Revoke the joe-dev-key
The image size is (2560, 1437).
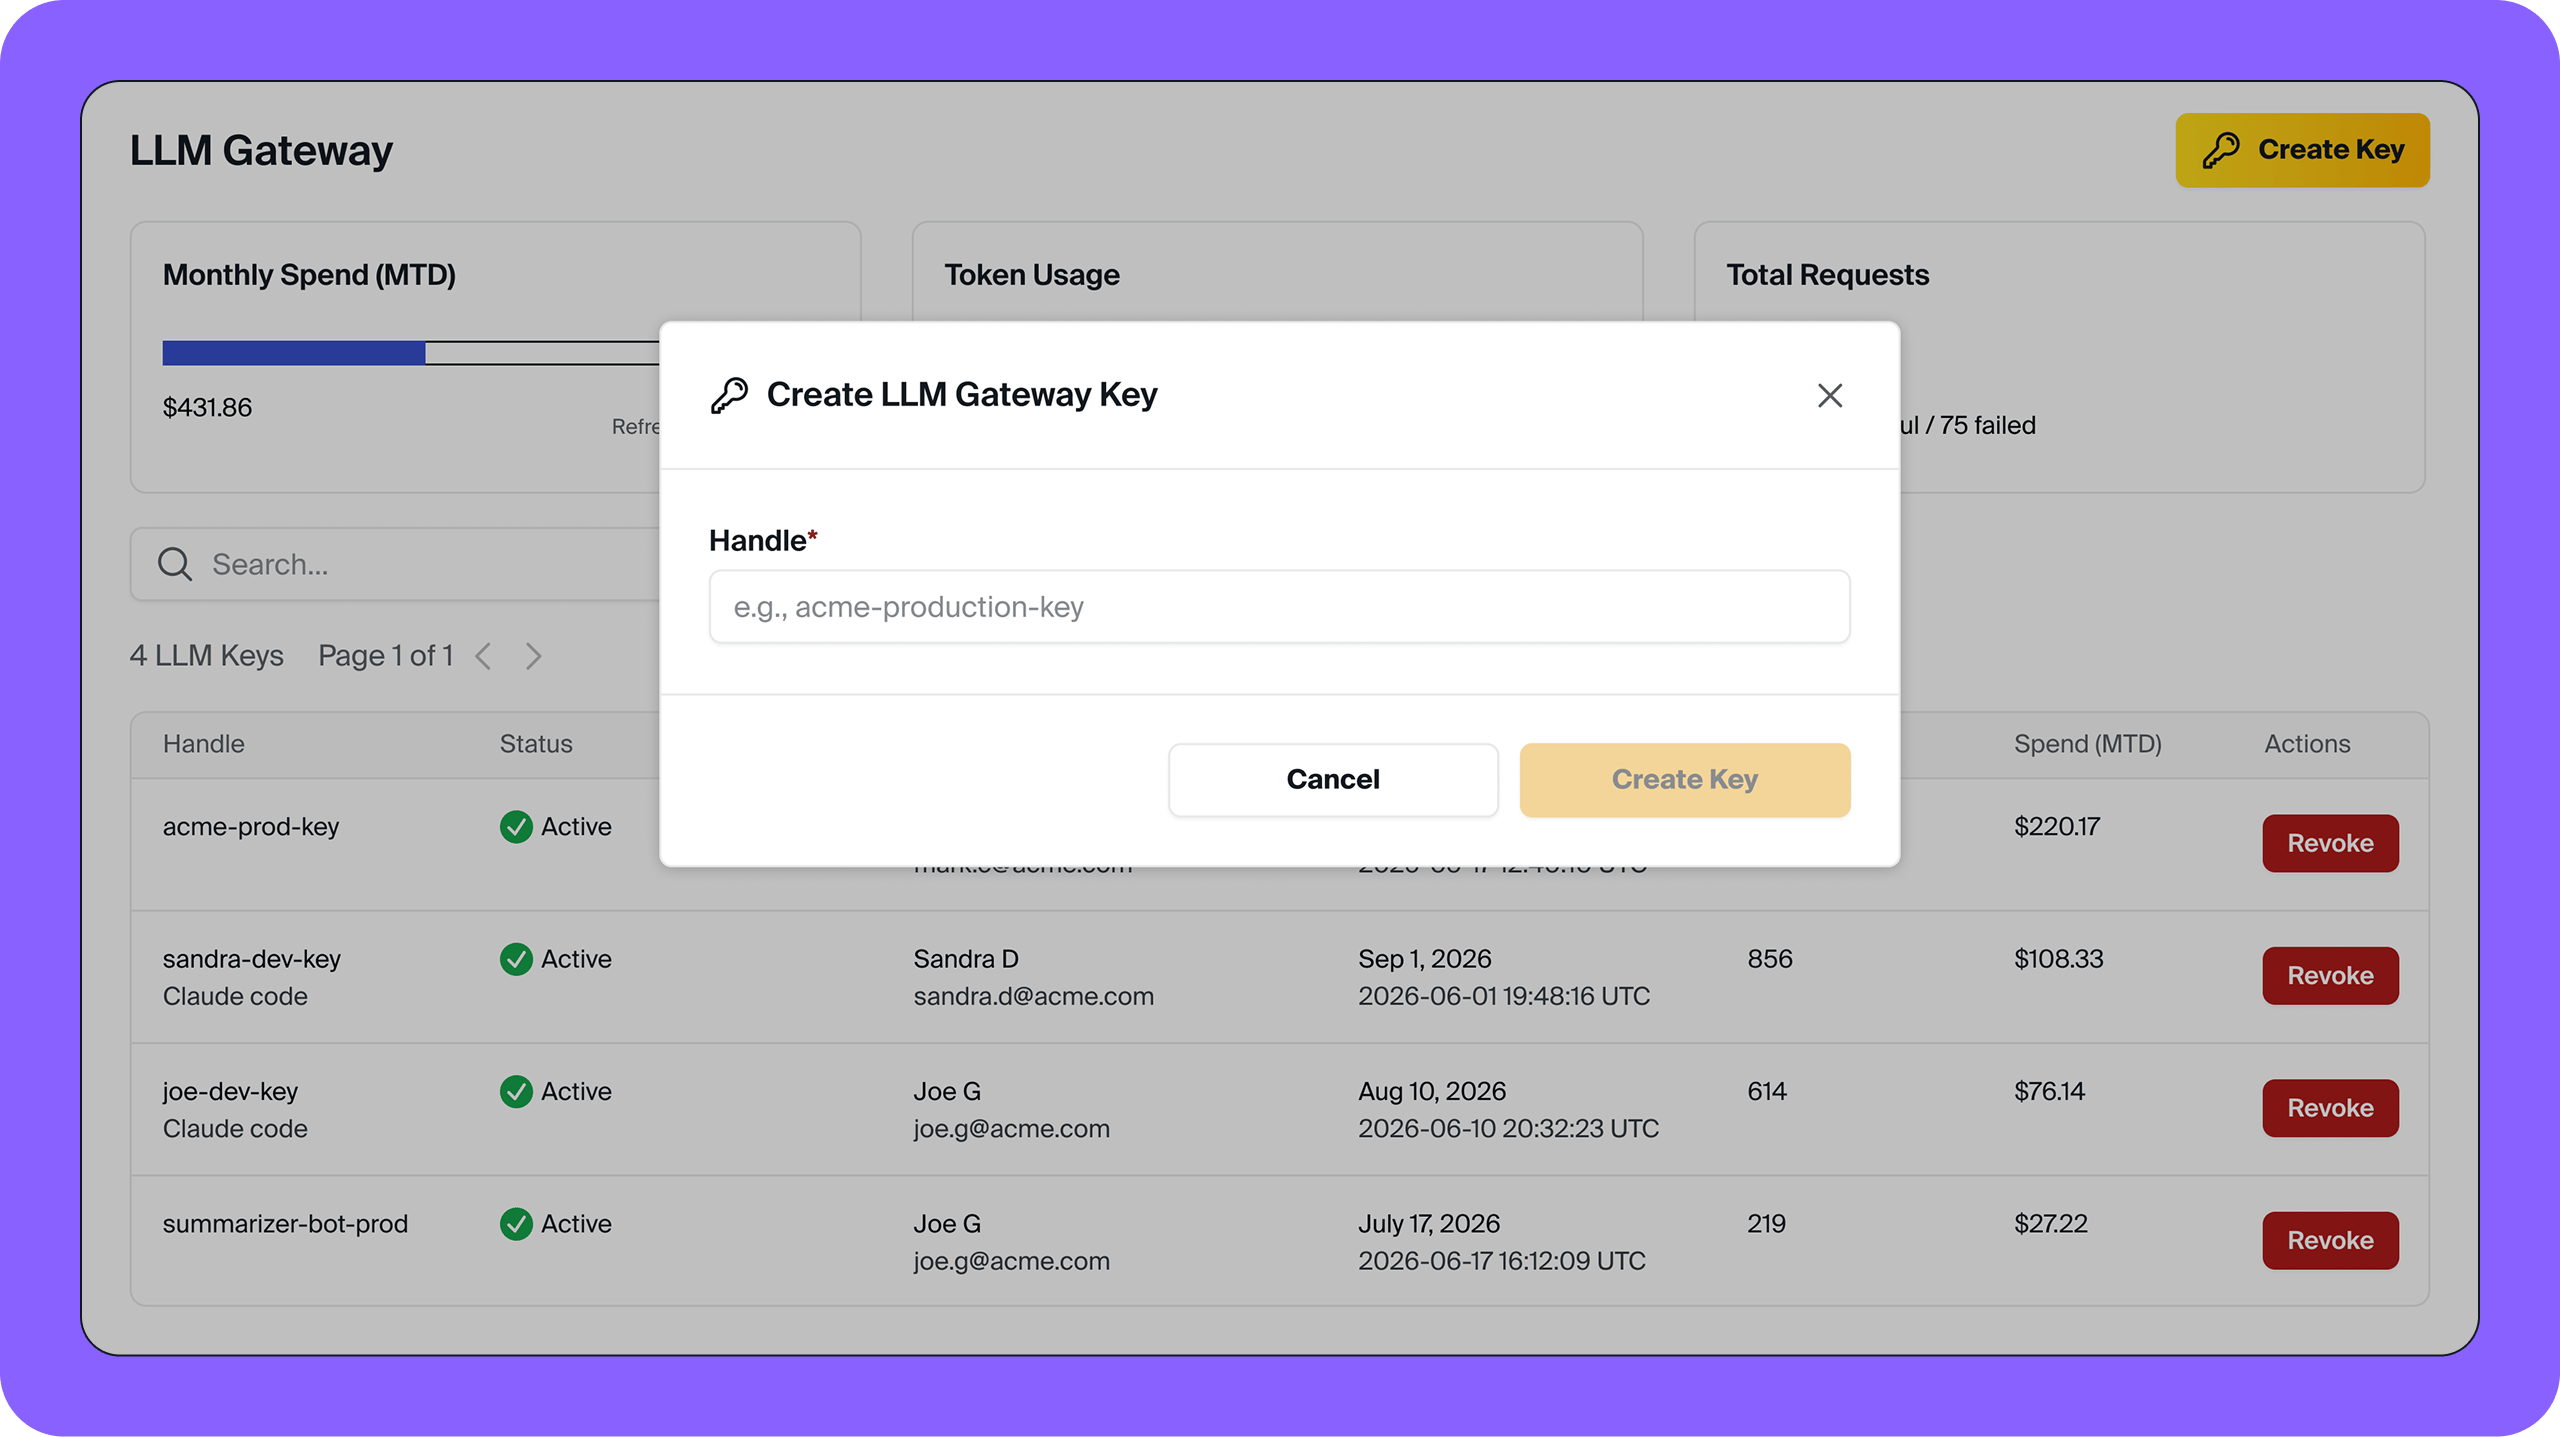(2330, 1108)
